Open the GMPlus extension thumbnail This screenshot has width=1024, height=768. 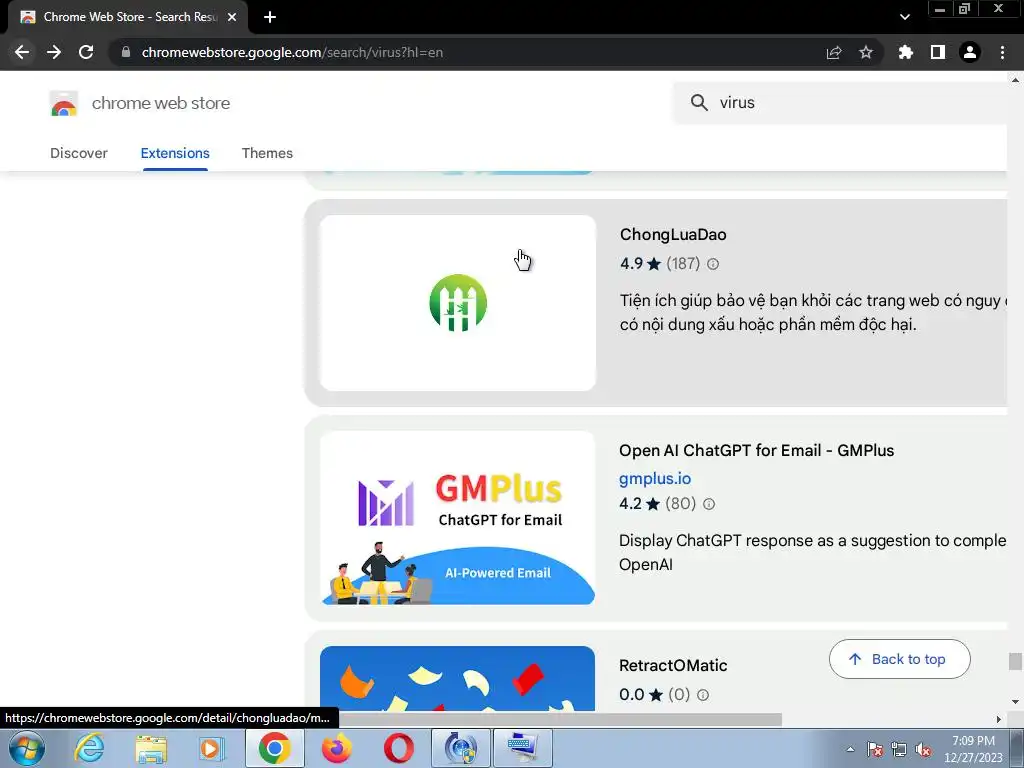(x=458, y=517)
